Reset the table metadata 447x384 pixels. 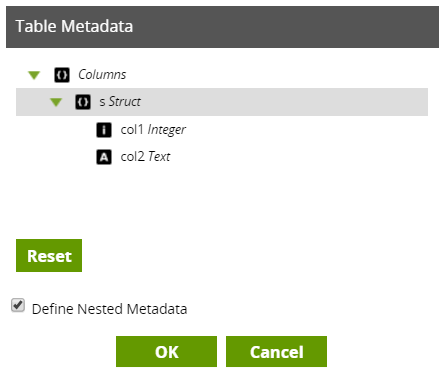point(49,255)
